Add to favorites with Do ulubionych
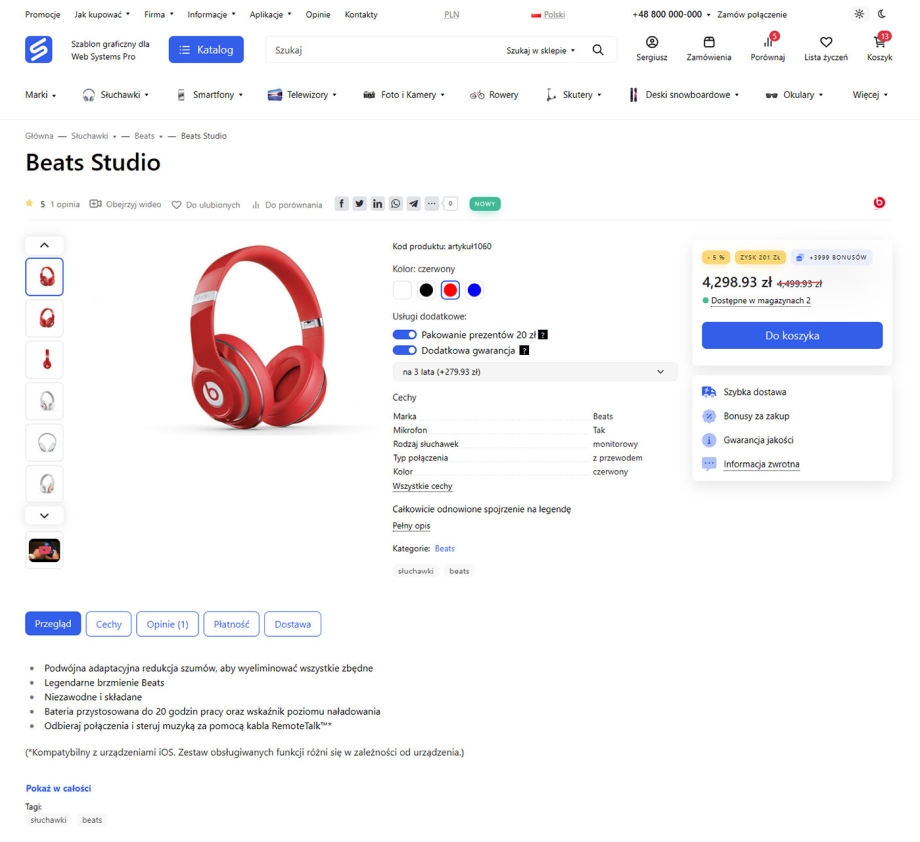The height and width of the screenshot is (842, 920). [x=206, y=205]
